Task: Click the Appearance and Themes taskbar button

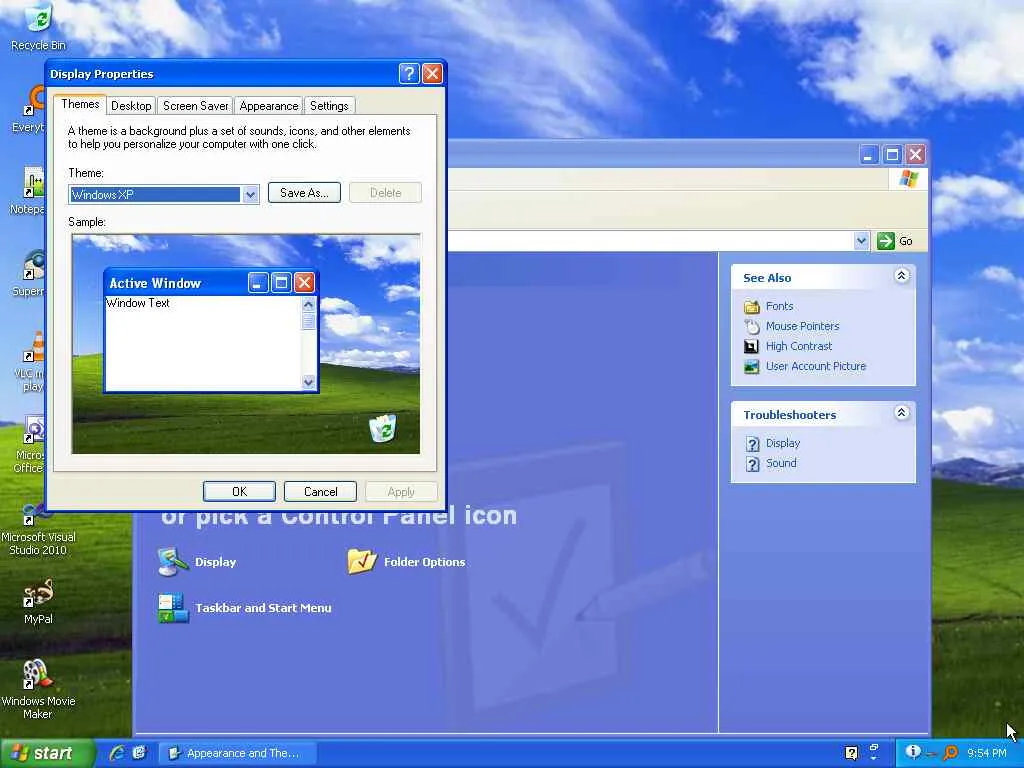Action: [238, 753]
